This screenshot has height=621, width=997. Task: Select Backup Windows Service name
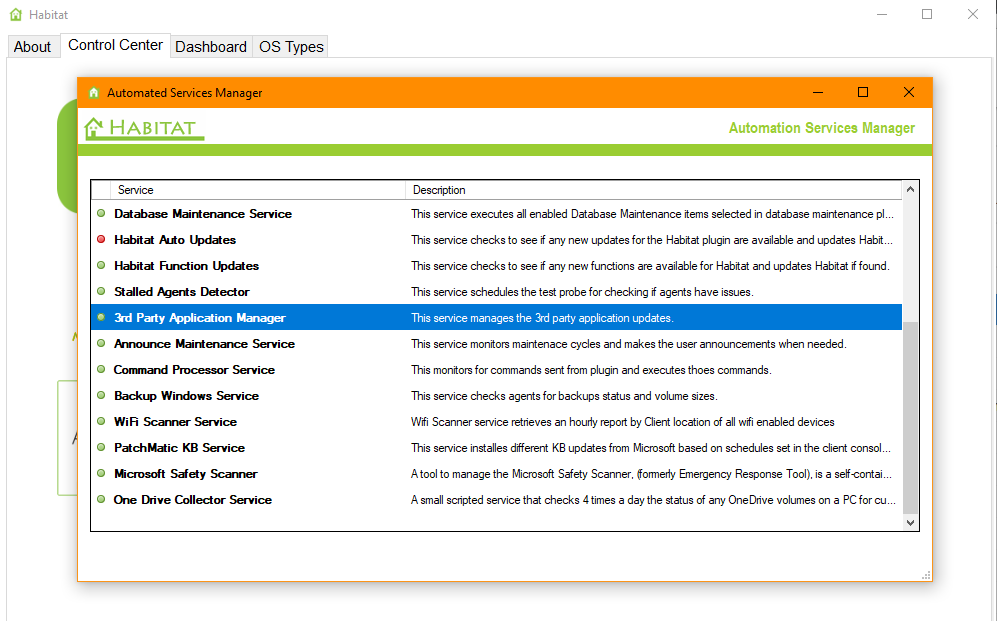coord(186,396)
